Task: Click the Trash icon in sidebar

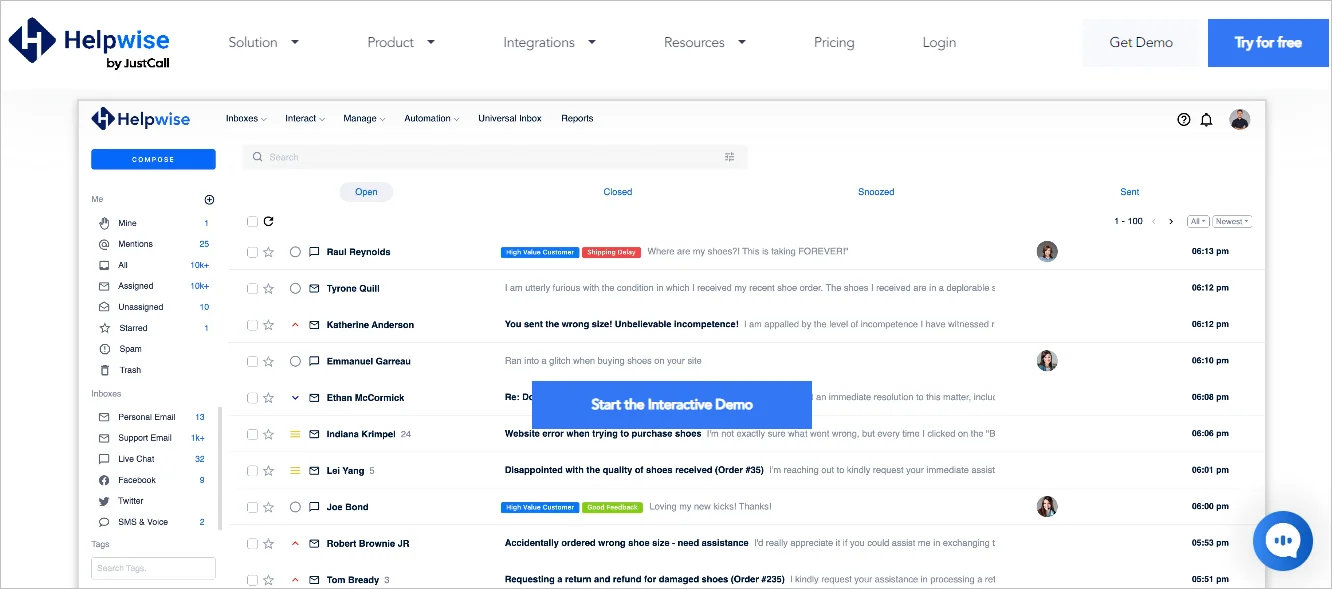Action: pos(104,370)
